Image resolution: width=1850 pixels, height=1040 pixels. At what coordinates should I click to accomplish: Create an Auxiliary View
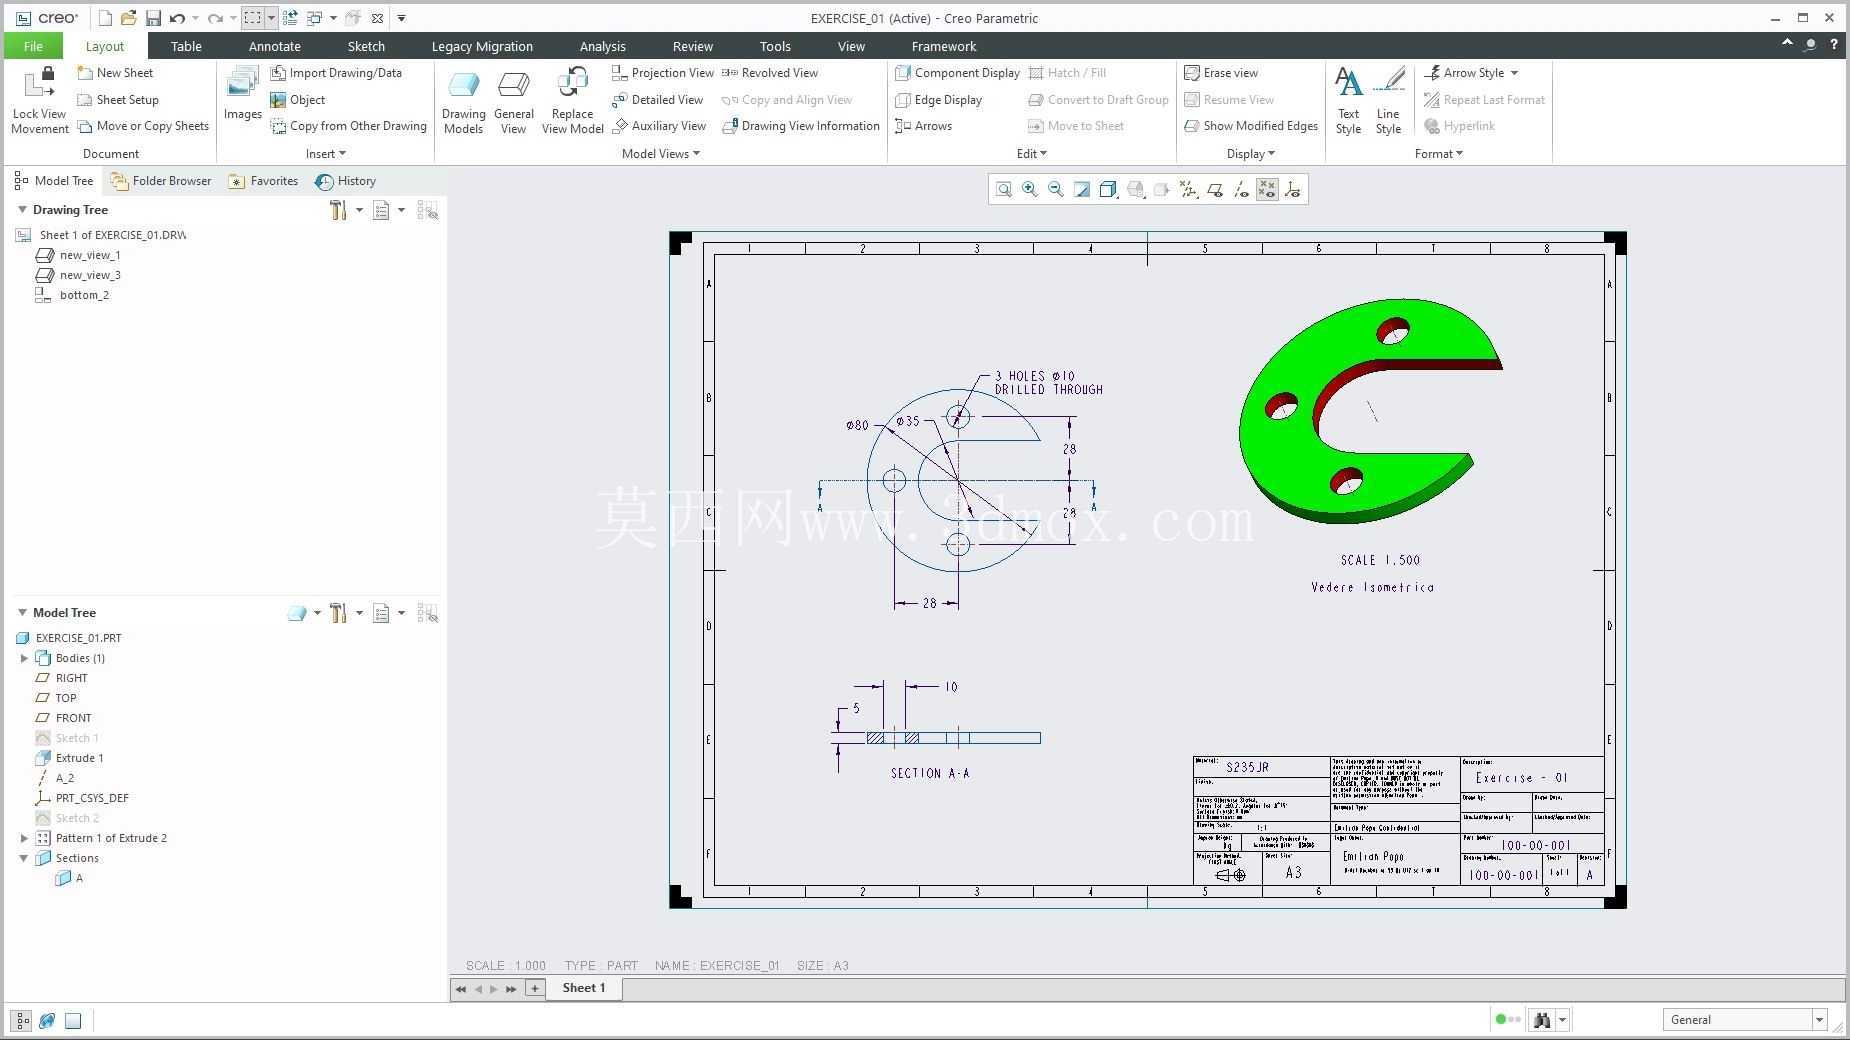(659, 126)
